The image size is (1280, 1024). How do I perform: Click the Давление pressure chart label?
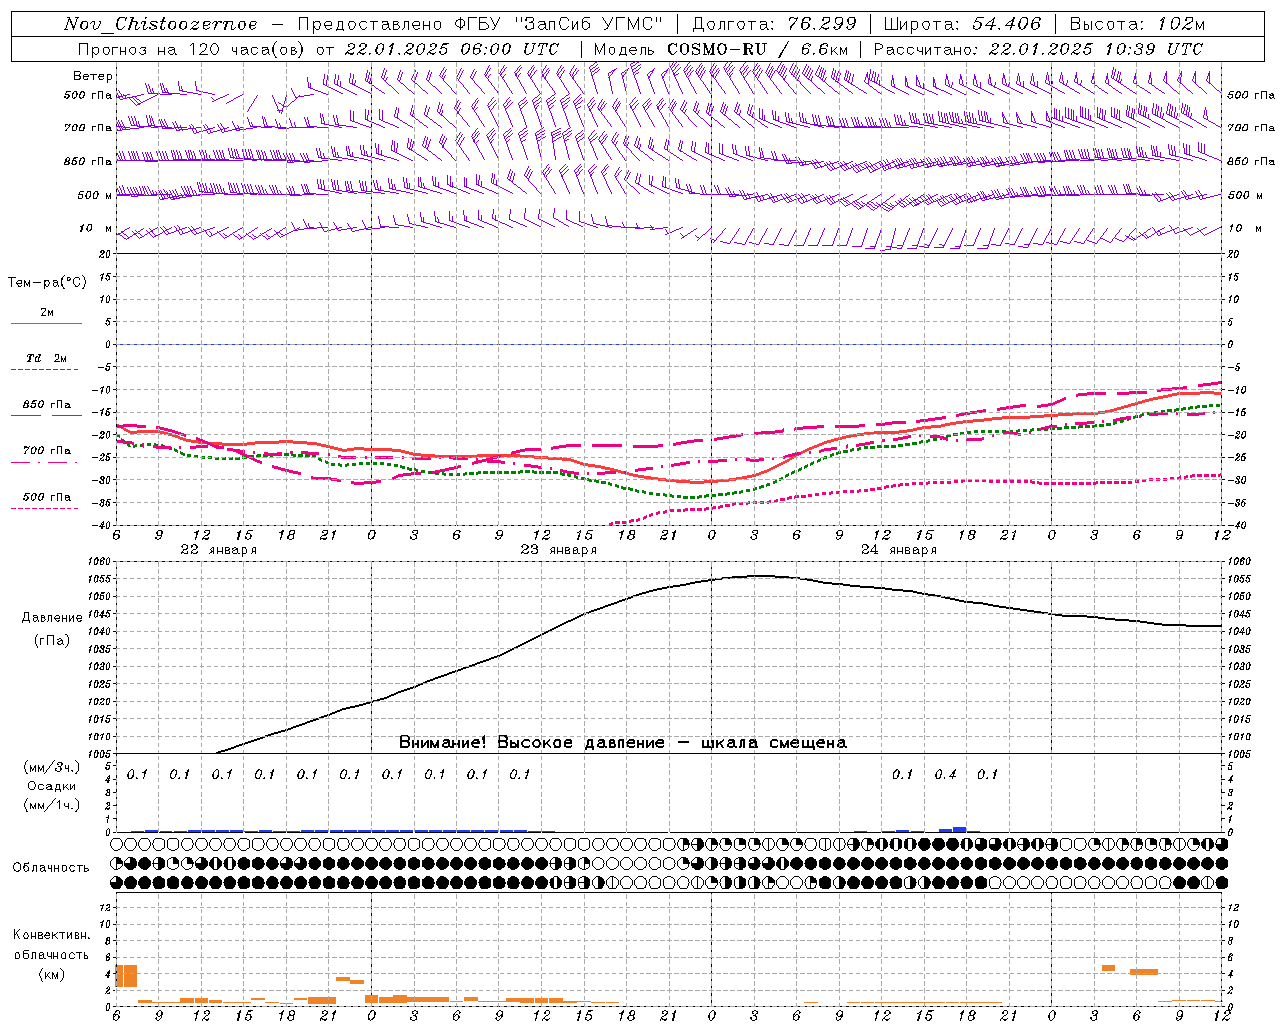point(52,618)
